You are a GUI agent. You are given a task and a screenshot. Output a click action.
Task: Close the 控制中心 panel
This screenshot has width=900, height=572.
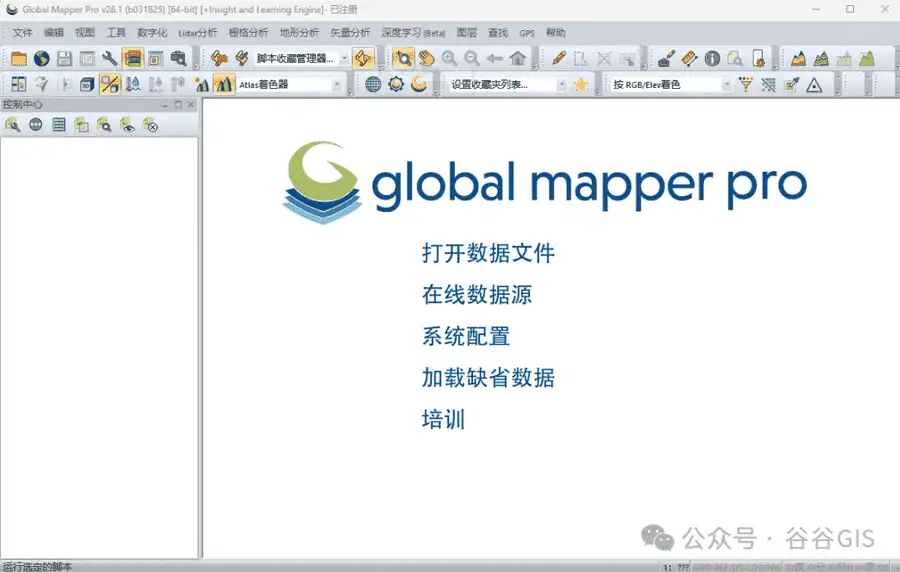[191, 104]
